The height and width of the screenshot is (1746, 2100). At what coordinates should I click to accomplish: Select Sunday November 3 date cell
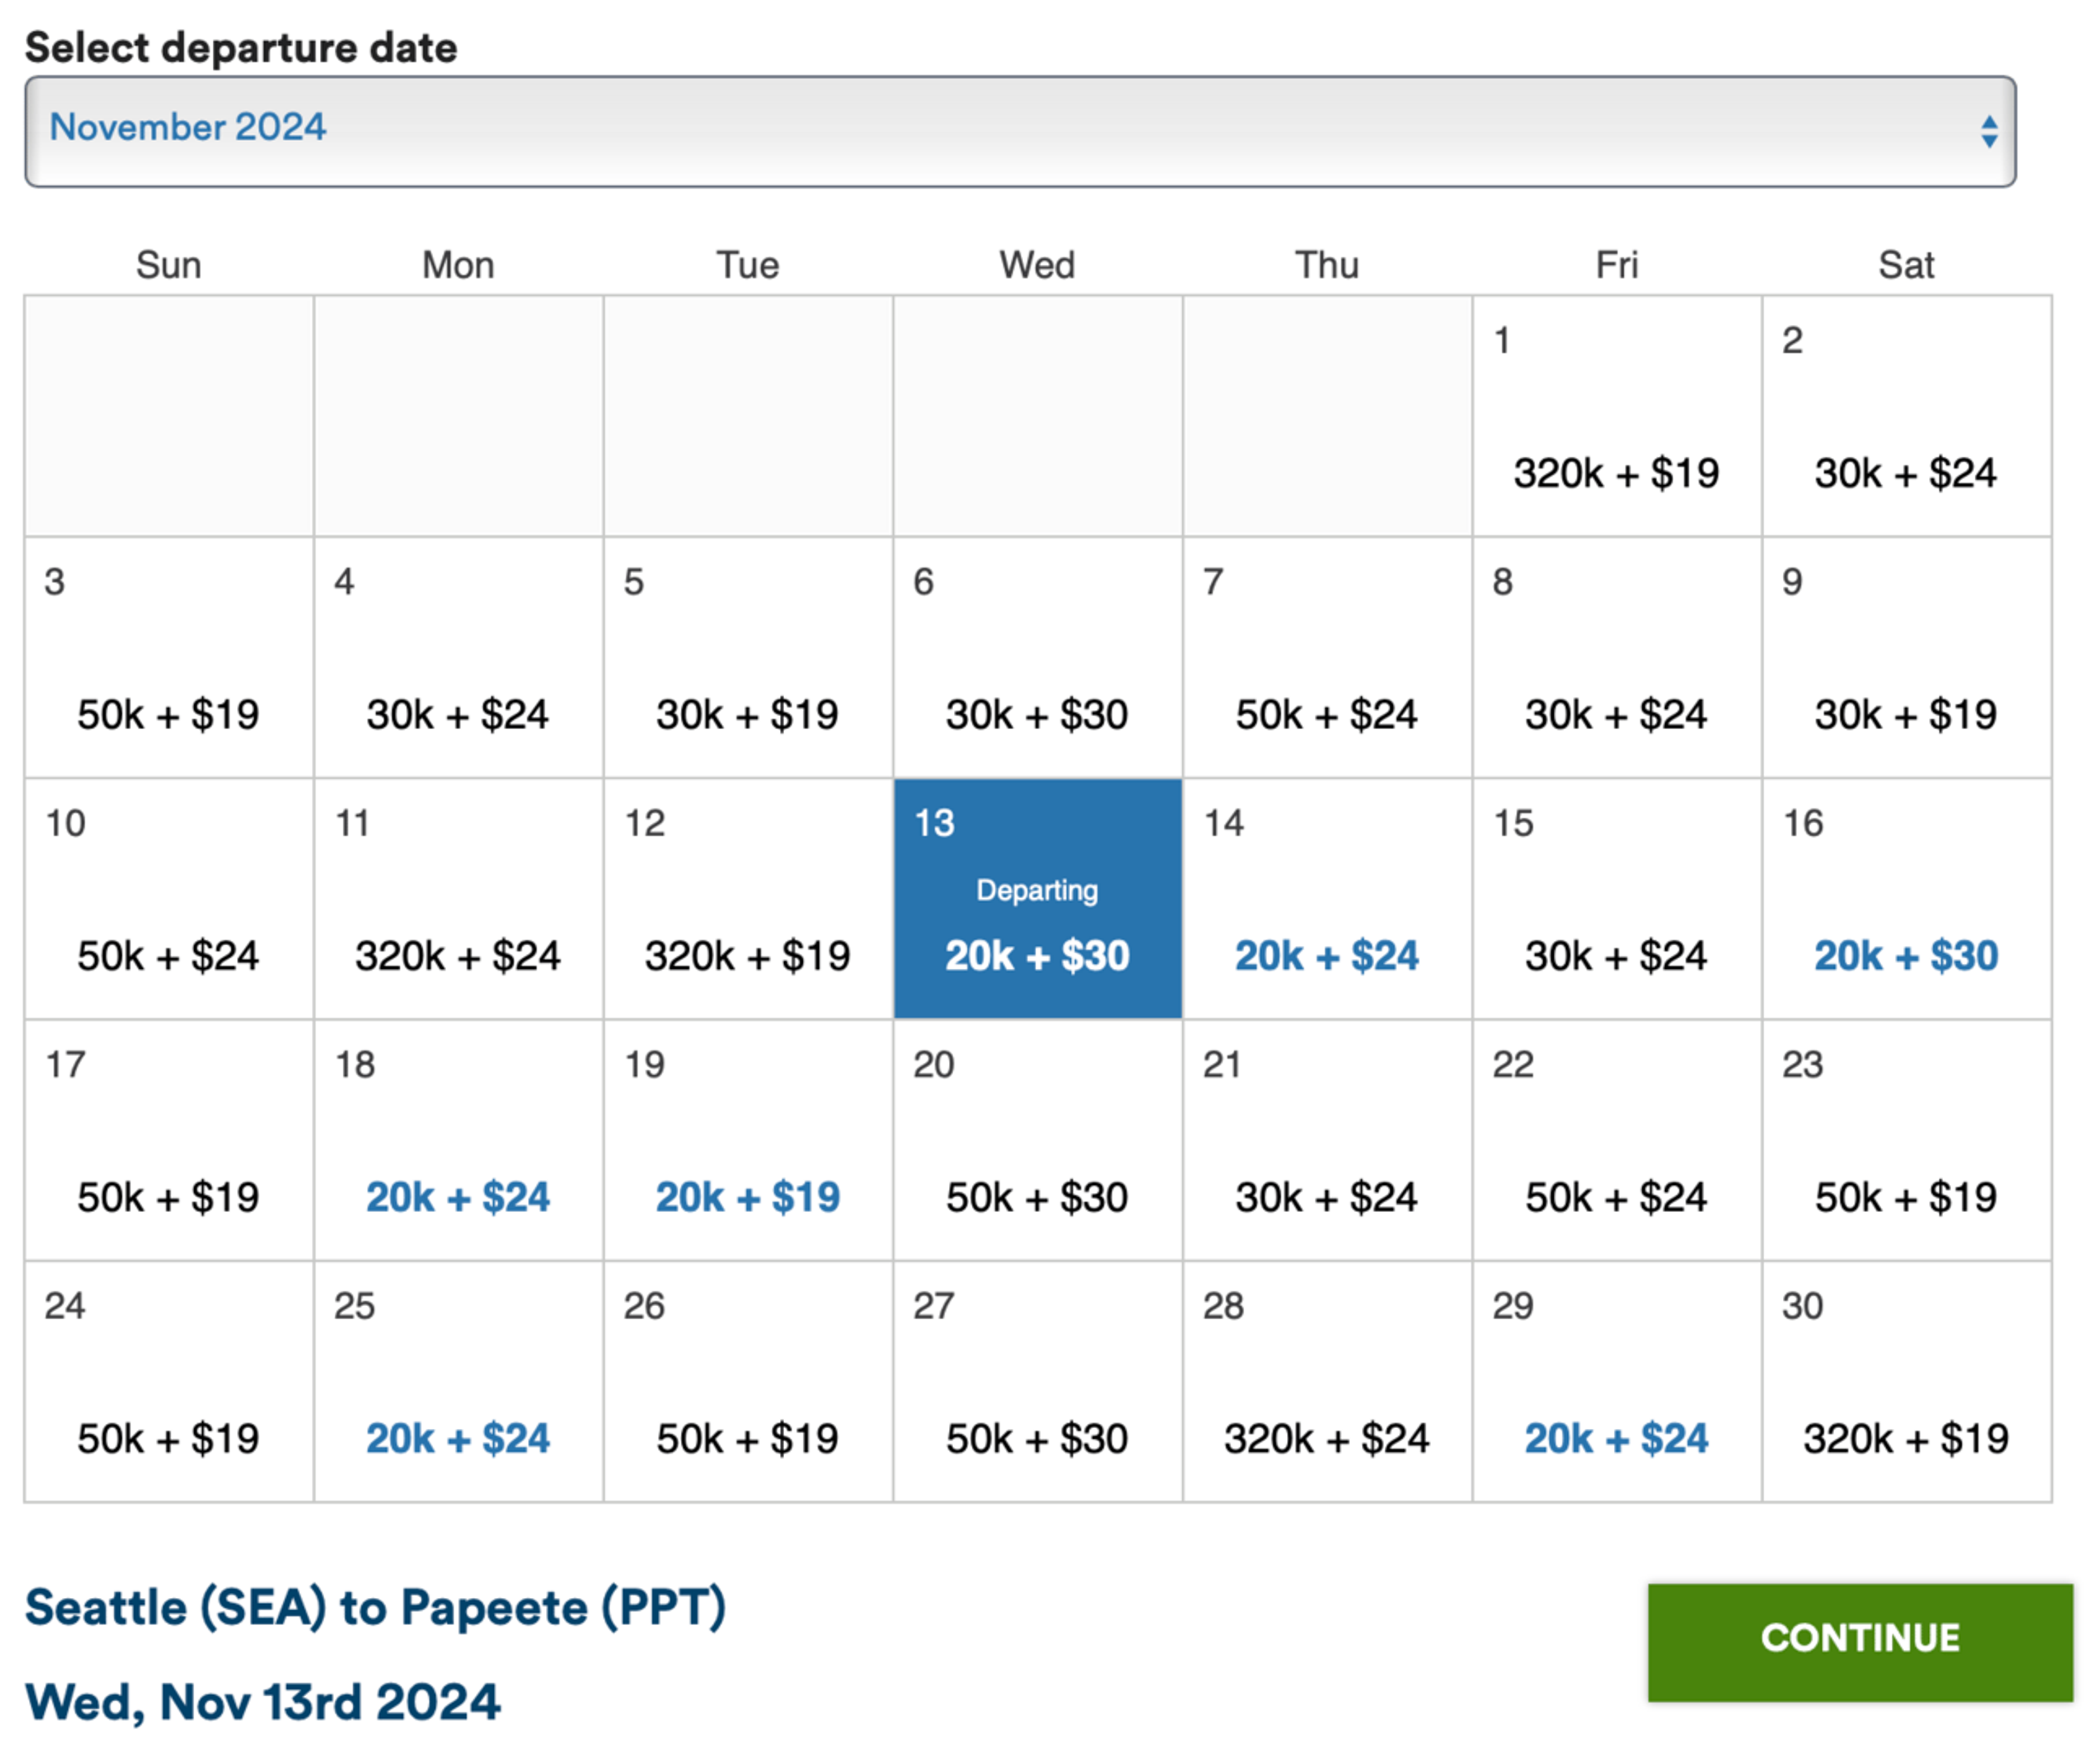[x=169, y=657]
